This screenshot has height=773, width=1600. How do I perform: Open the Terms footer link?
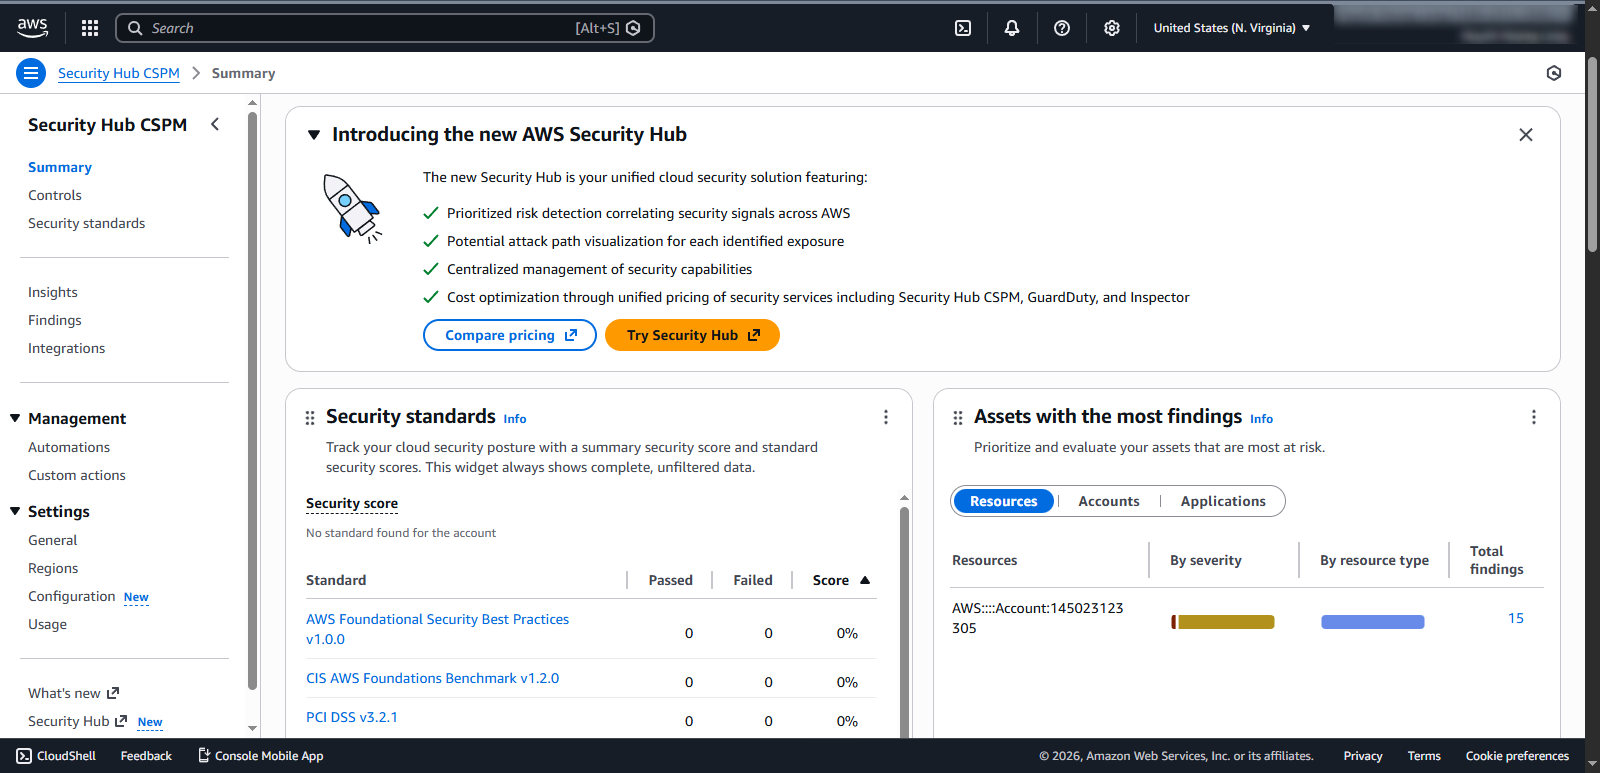coord(1424,756)
